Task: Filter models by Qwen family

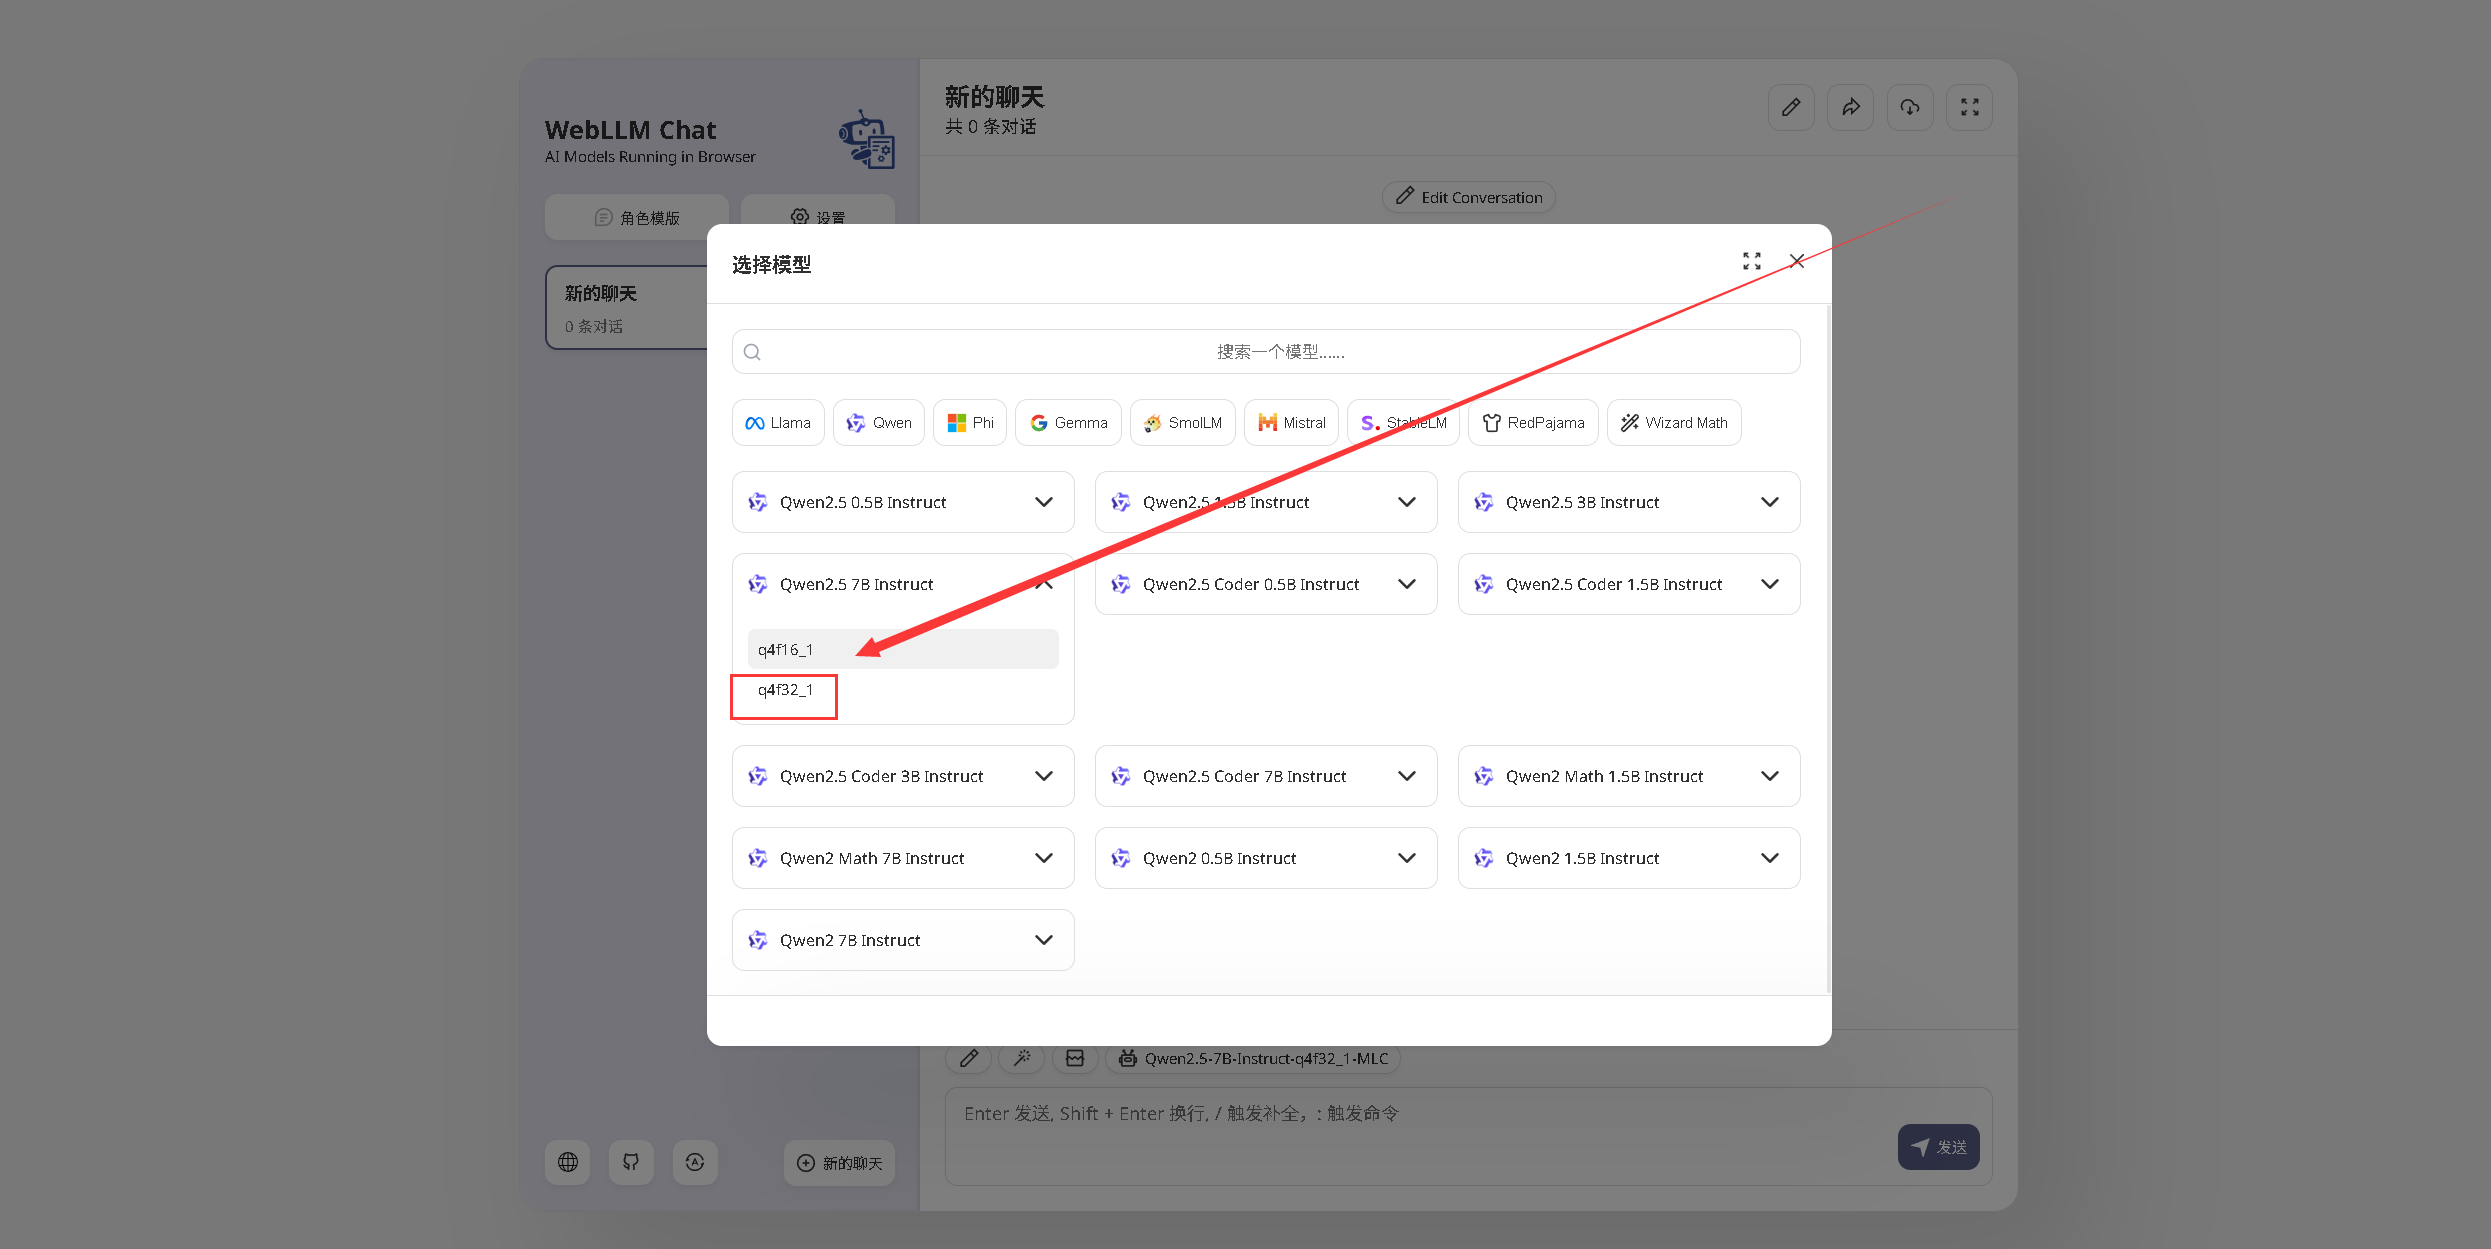Action: (x=879, y=423)
